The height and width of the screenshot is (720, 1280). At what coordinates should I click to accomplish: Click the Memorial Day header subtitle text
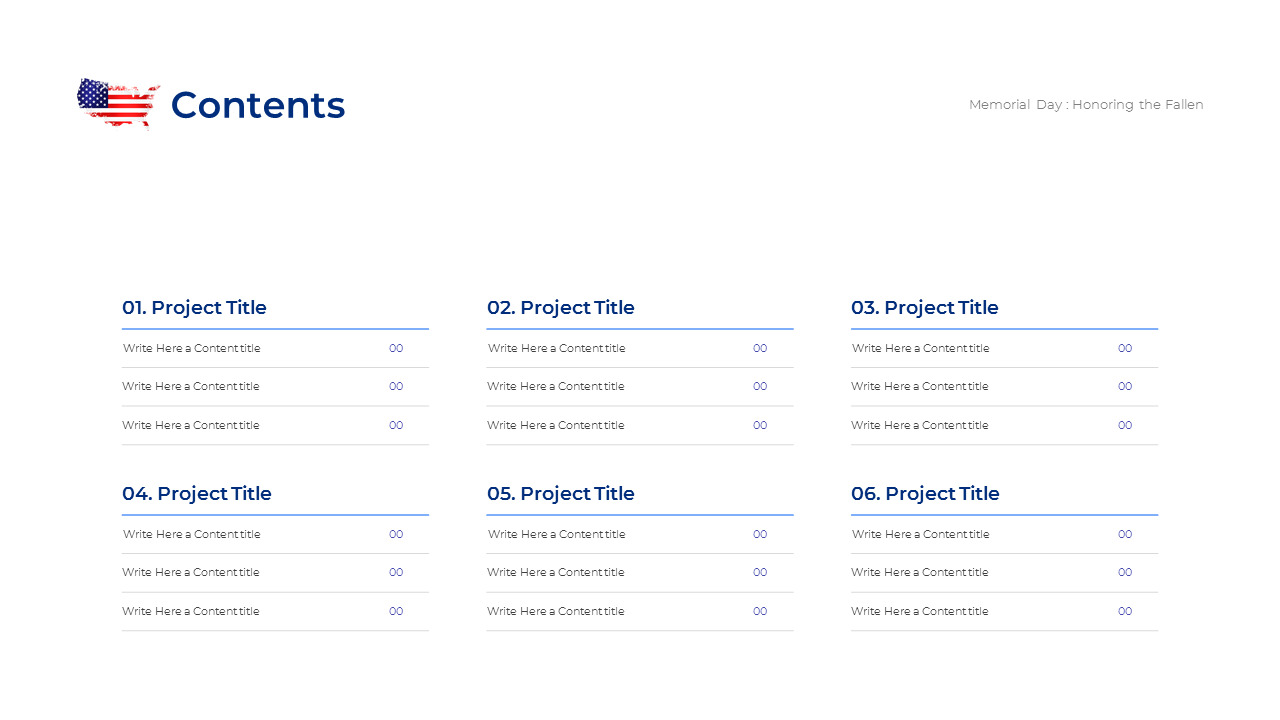click(x=1086, y=104)
